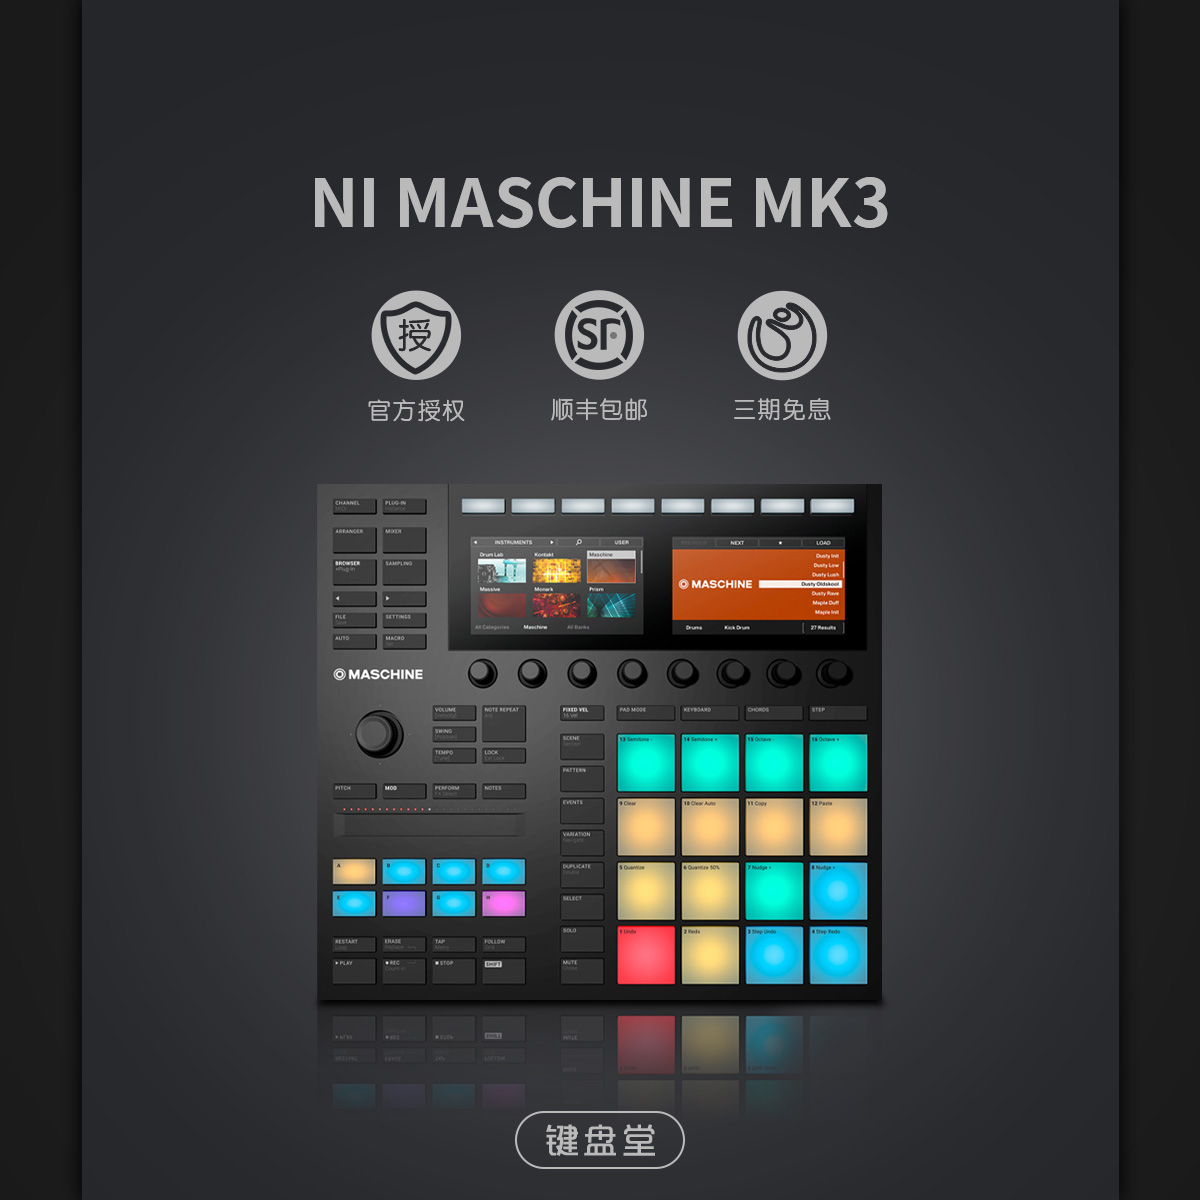Switch to KEYBOARD mode
The height and width of the screenshot is (1200, 1200).
coord(710,712)
